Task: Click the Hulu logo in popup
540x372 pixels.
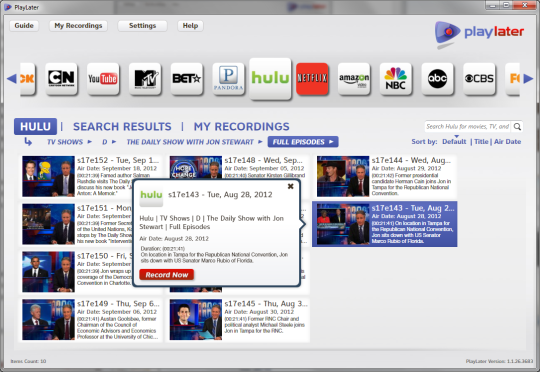Action: 151,196
